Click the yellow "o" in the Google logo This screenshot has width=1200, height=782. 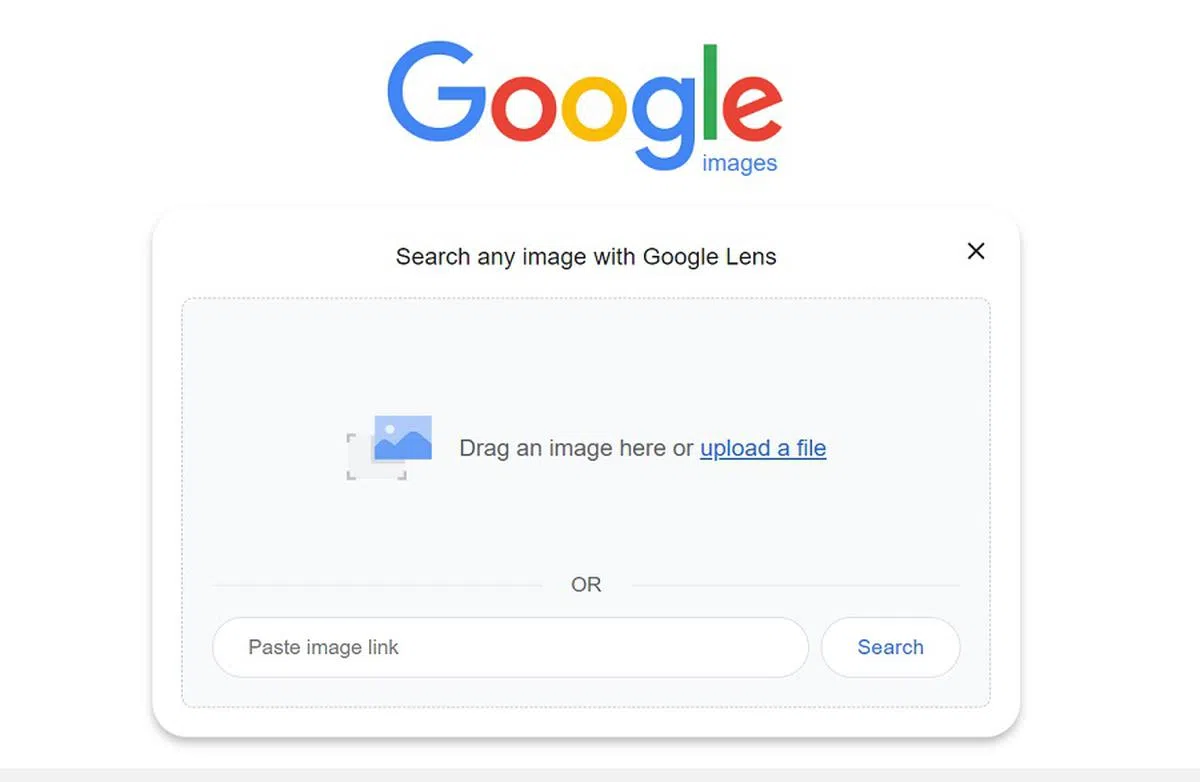click(x=594, y=108)
